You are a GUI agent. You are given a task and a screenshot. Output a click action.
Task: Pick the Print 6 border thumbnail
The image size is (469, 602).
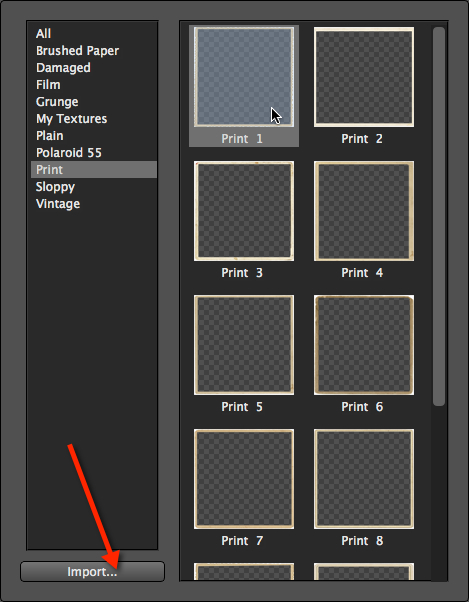click(x=364, y=345)
